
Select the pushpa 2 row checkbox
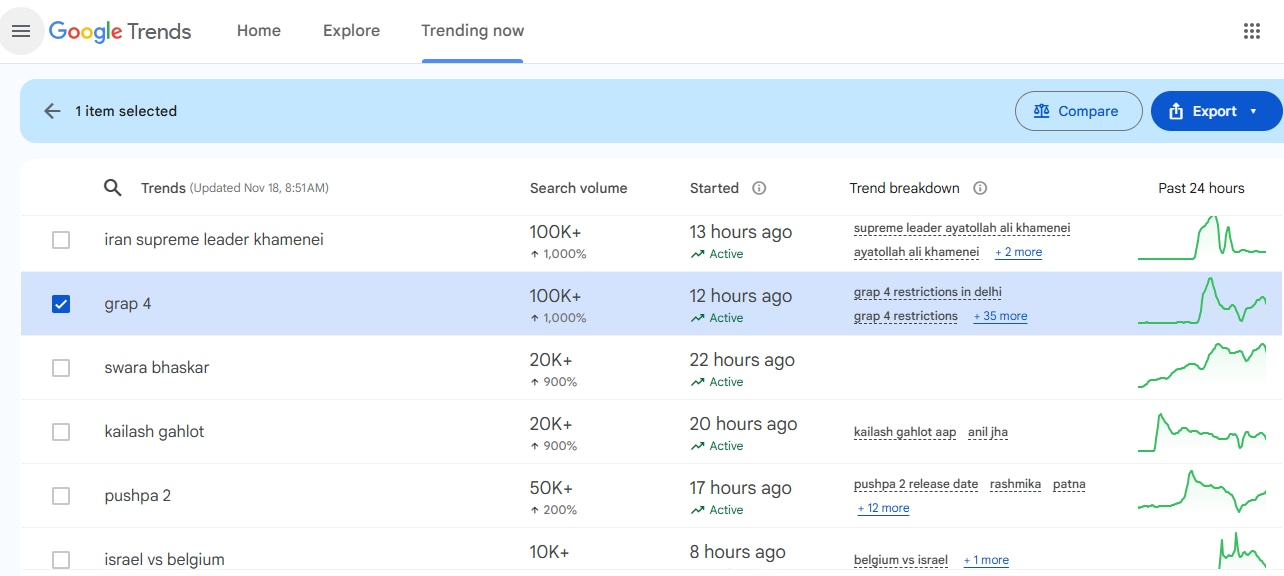[x=61, y=496]
